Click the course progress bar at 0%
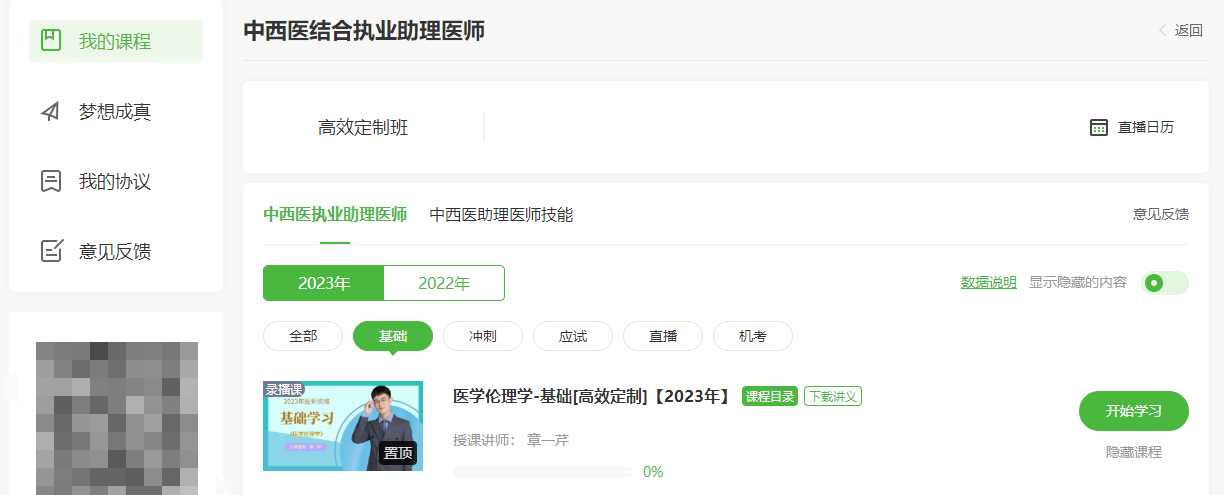 (542, 472)
